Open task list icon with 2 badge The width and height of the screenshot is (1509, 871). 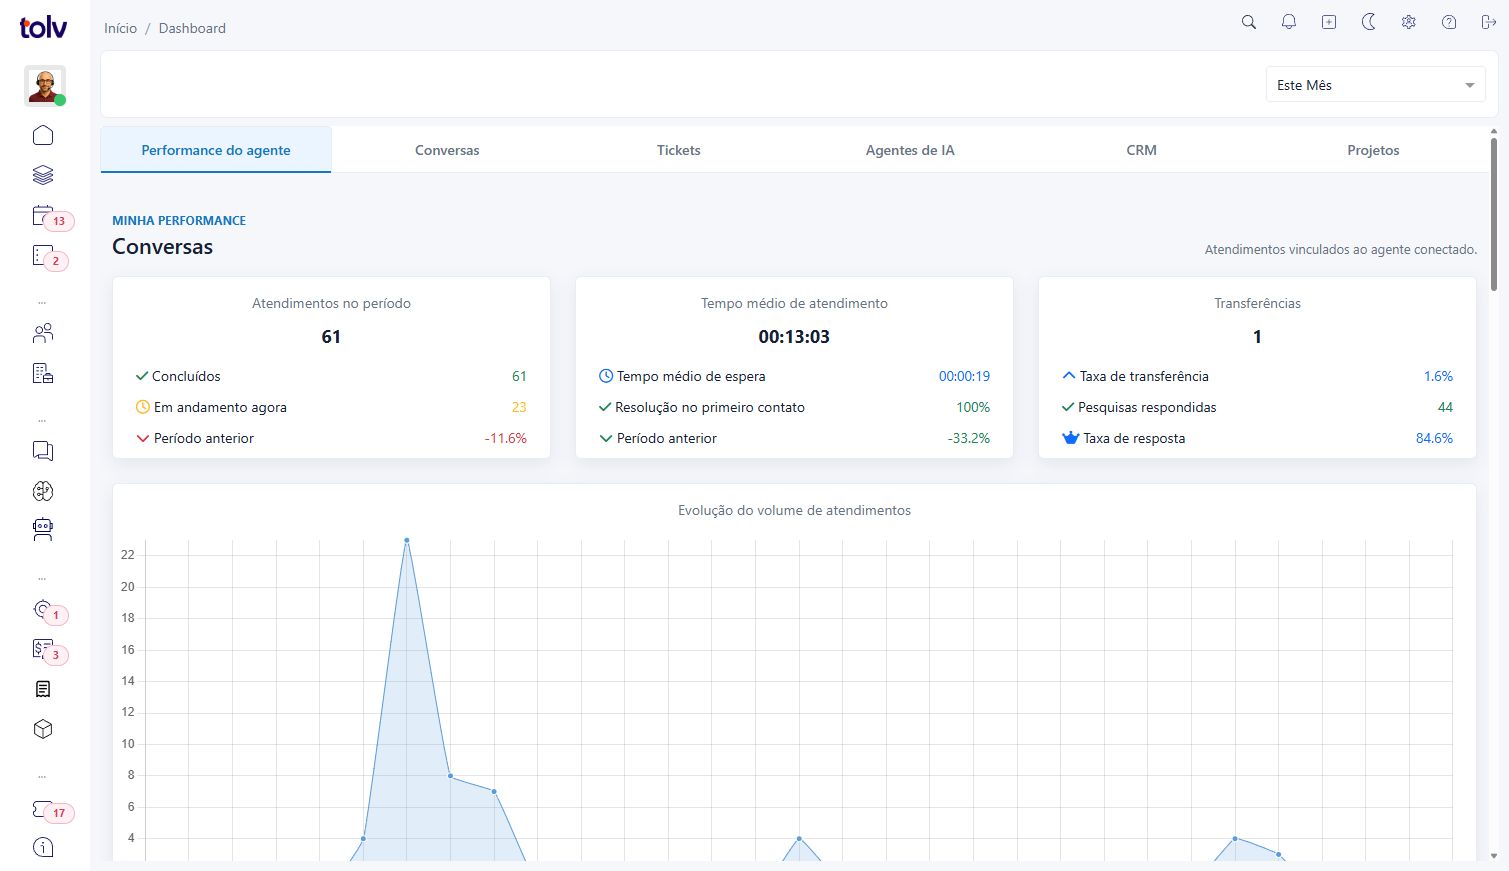(43, 255)
